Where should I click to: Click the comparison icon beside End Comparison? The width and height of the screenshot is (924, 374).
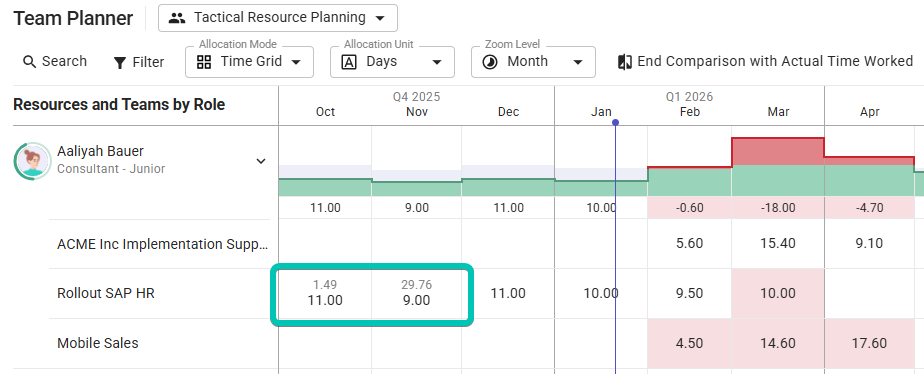tap(625, 62)
